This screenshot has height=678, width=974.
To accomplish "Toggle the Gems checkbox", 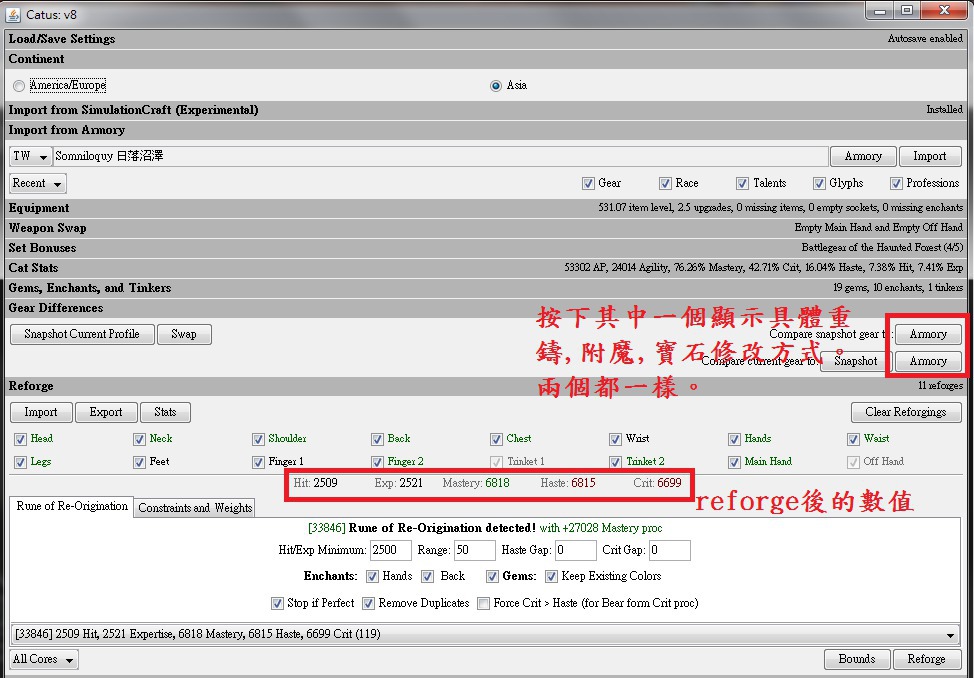I will [x=492, y=577].
